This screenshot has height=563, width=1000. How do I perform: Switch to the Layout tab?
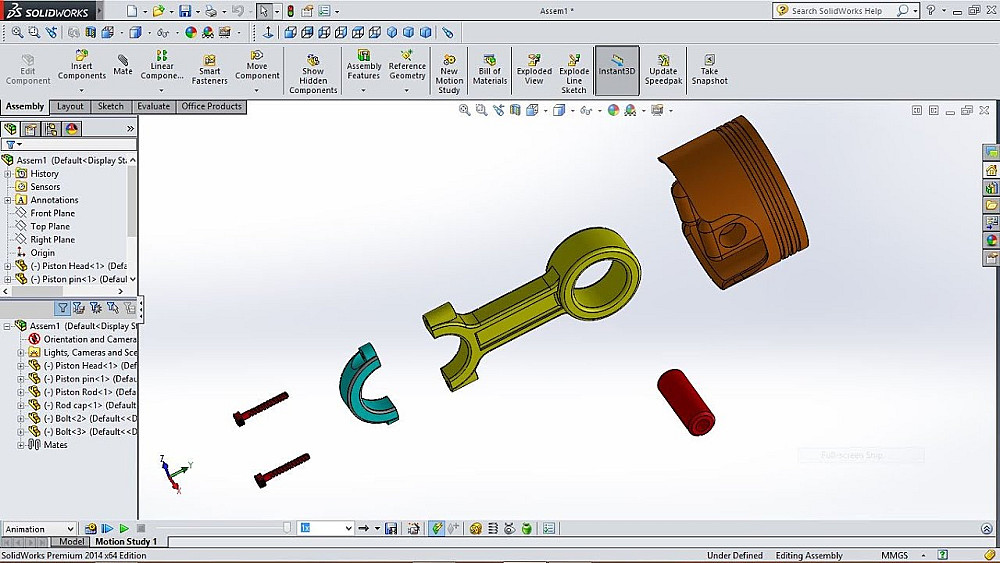coord(70,106)
